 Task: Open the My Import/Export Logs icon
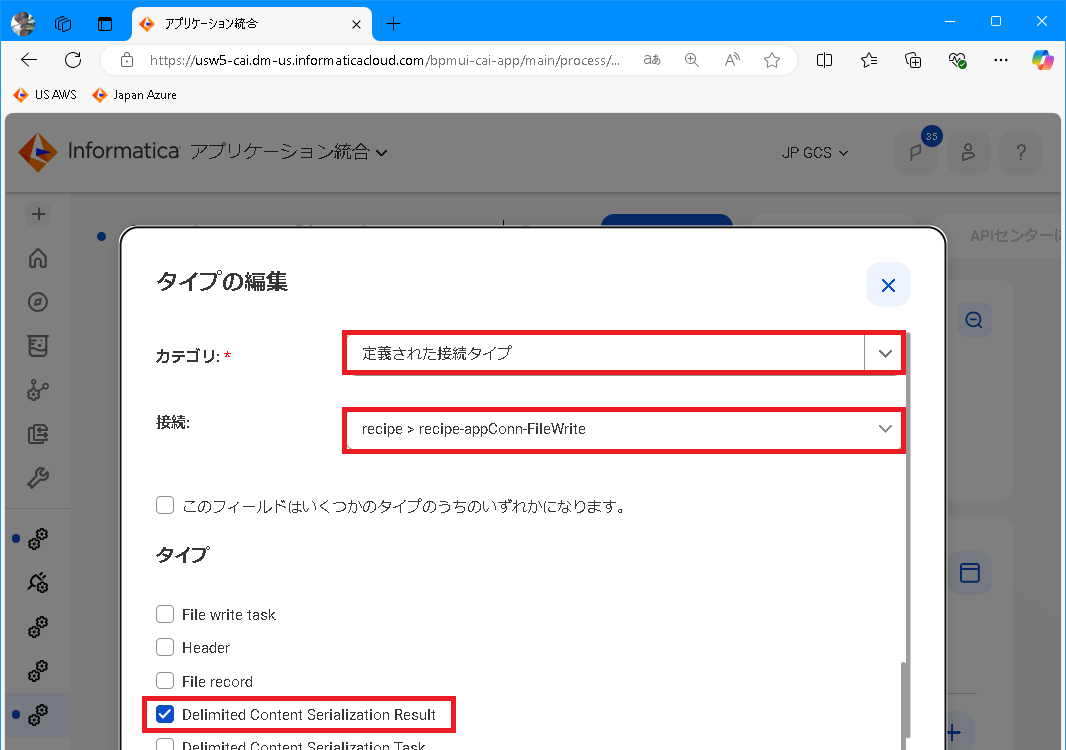coord(38,434)
